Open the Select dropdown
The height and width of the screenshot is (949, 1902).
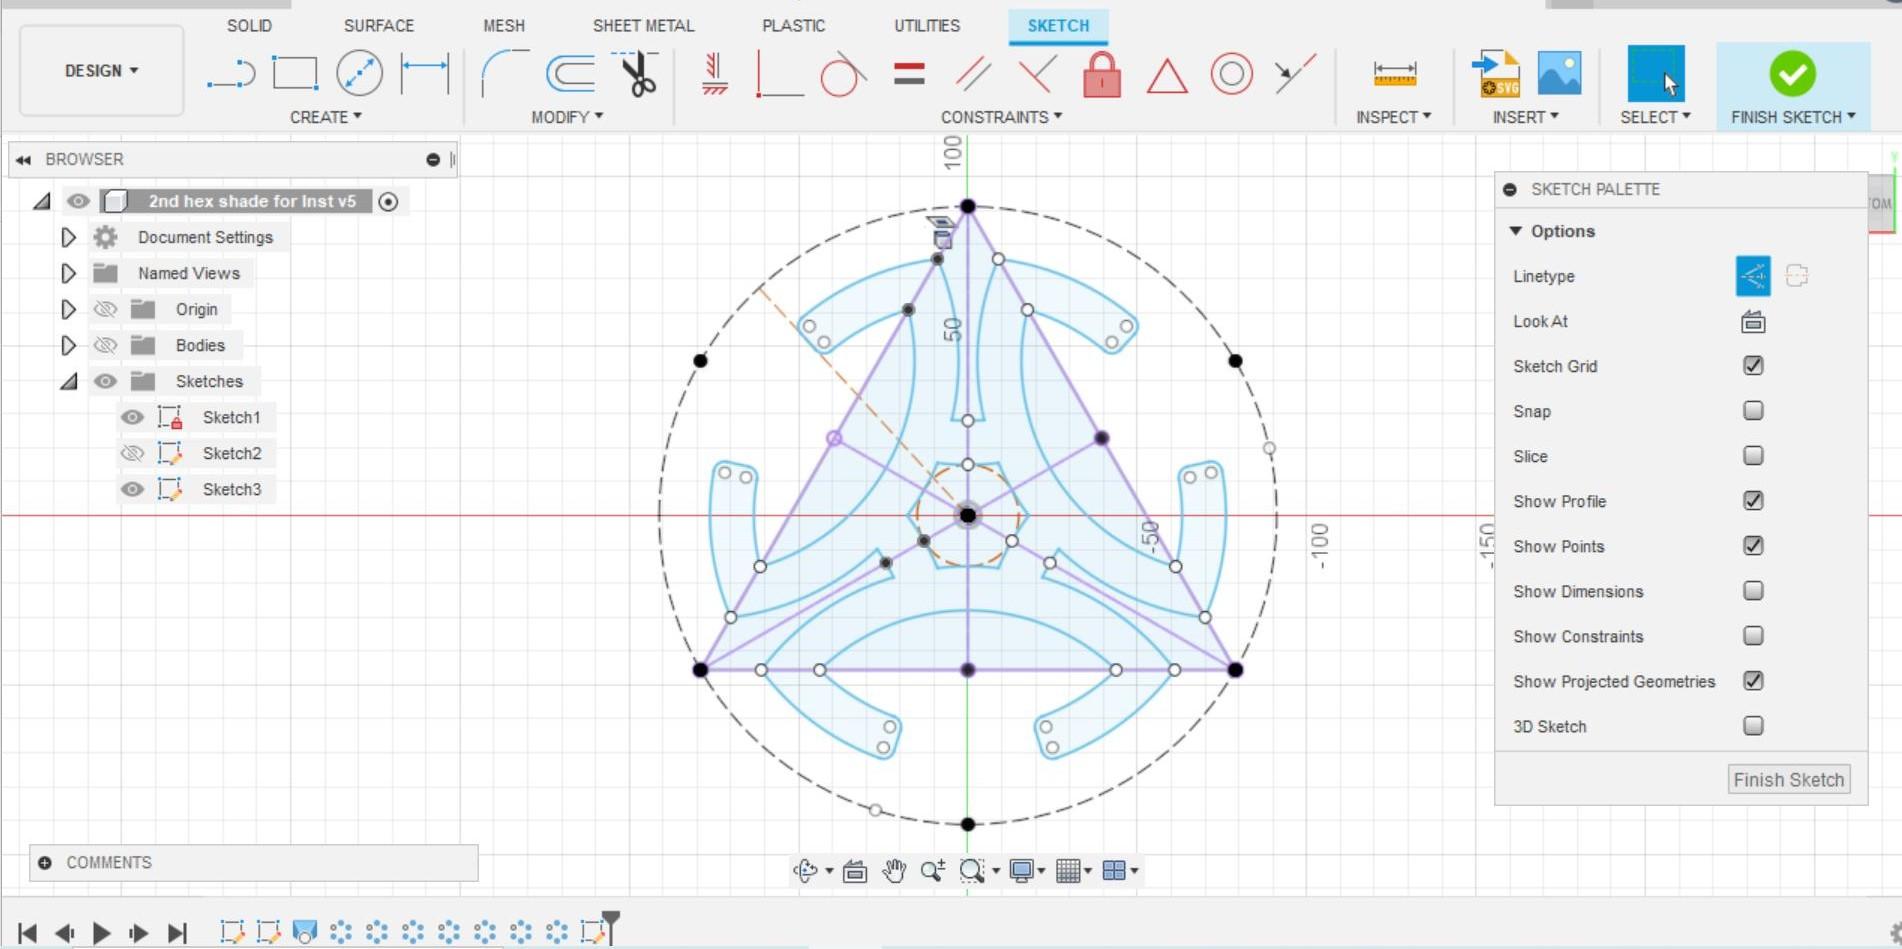[x=1655, y=116]
